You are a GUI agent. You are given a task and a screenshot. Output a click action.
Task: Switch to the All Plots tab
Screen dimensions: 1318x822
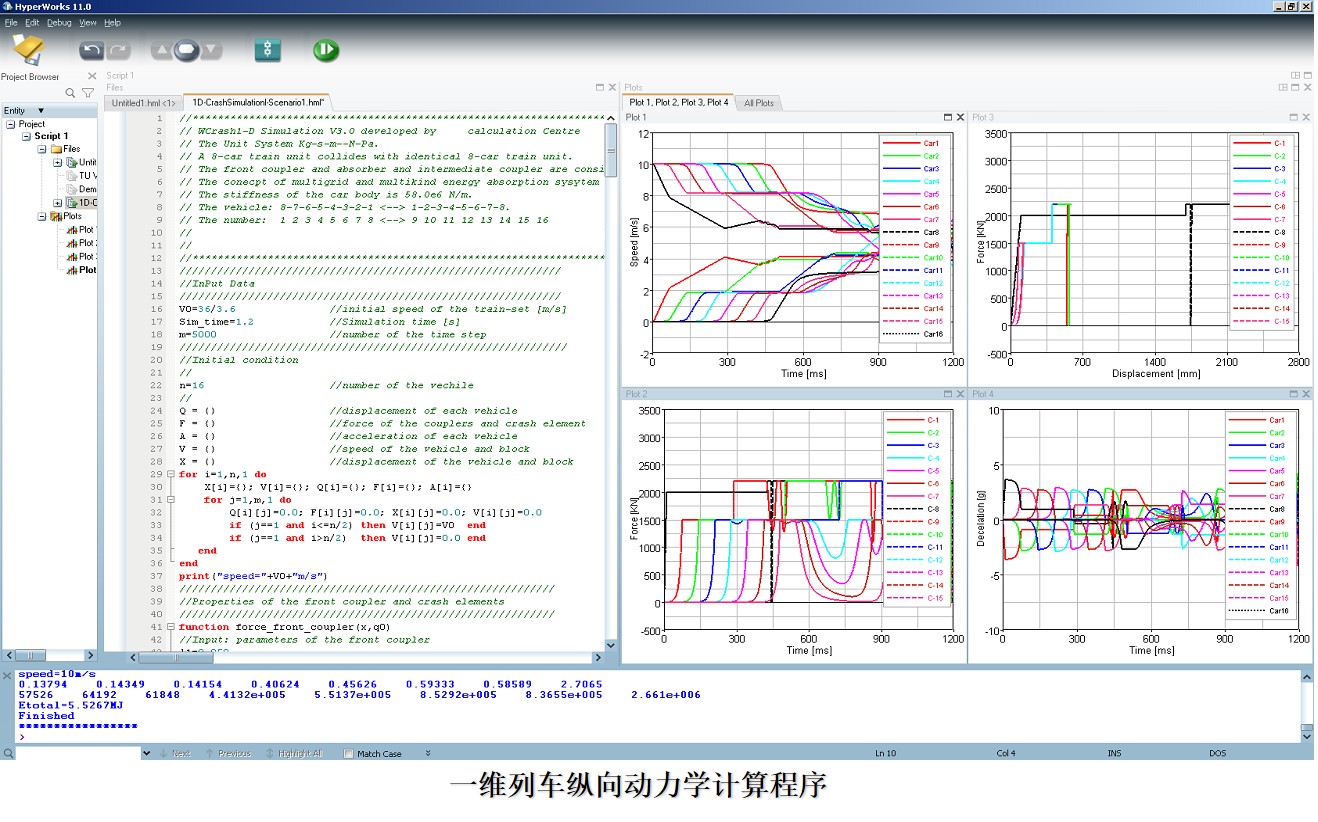click(x=759, y=103)
